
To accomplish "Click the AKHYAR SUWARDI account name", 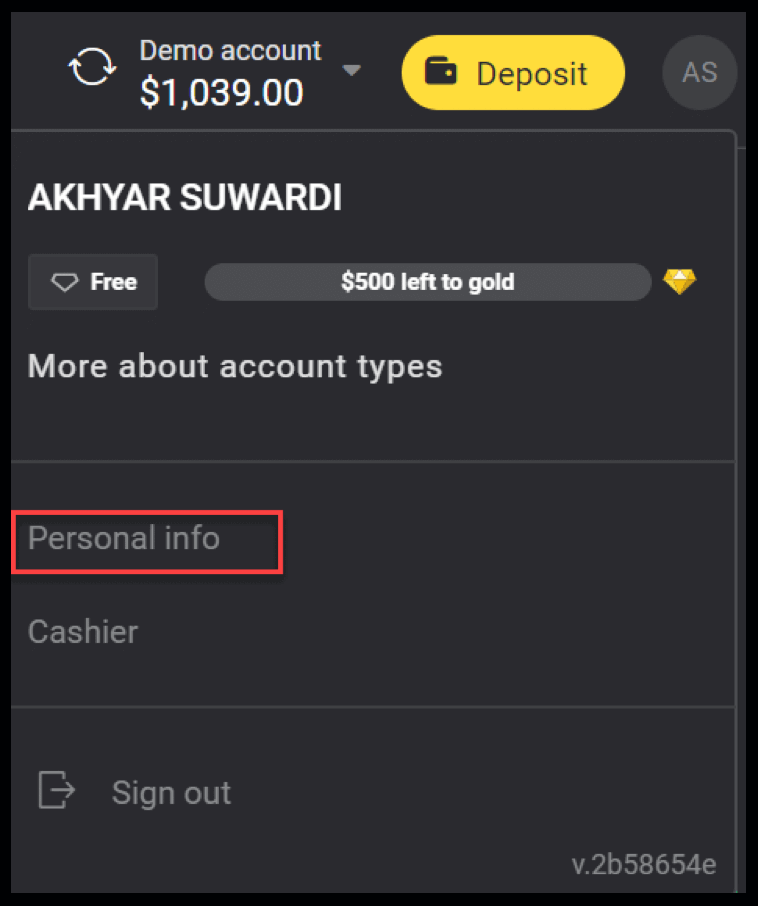I will [x=185, y=197].
